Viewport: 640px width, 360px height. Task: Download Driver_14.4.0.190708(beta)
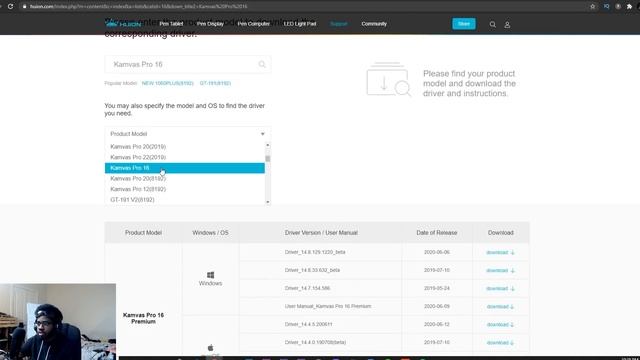(x=500, y=342)
